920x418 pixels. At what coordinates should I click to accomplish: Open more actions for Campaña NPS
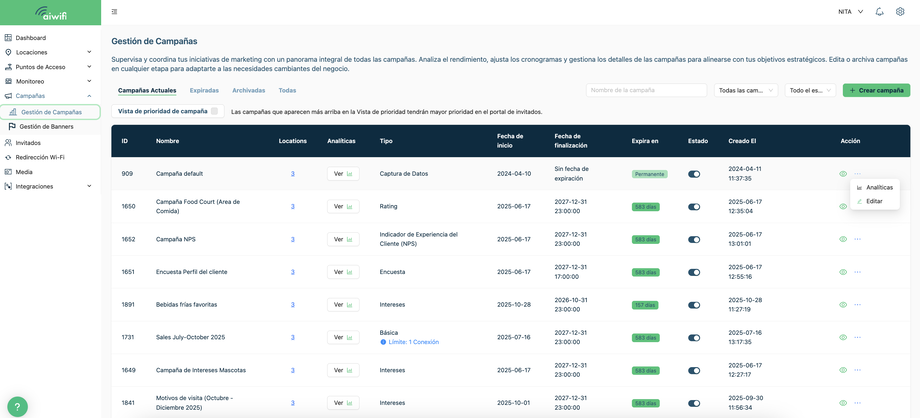pos(858,240)
